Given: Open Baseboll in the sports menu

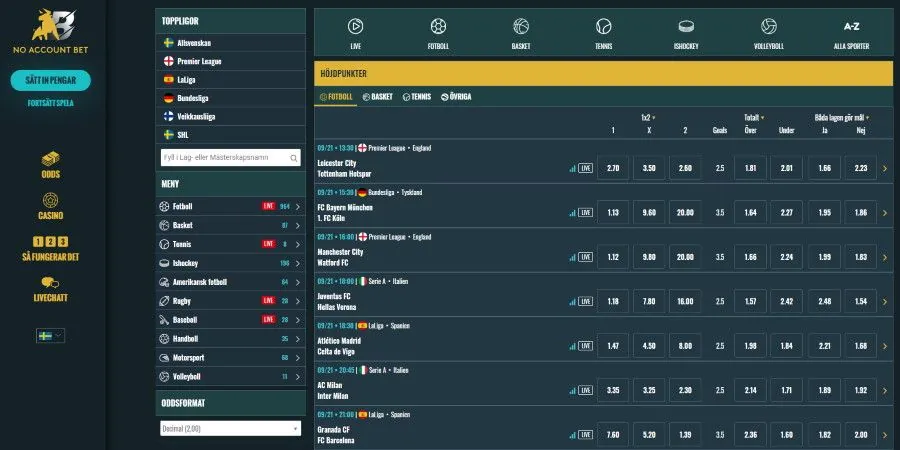Looking at the screenshot, I should (x=230, y=320).
